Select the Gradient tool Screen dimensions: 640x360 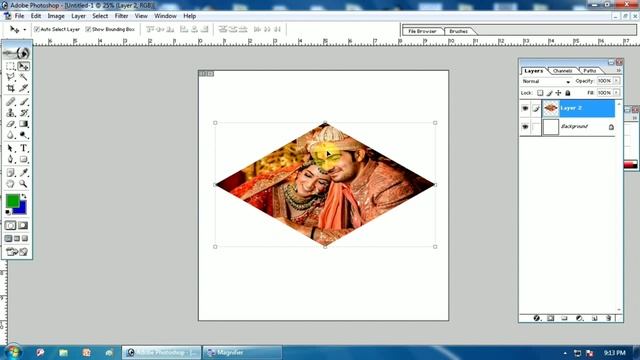tap(23, 124)
